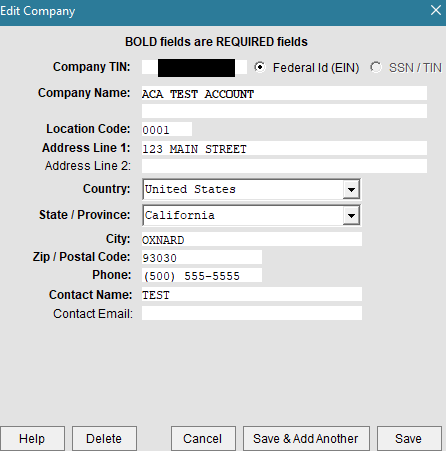
Task: Click the Address Line 1 field
Action: [x=284, y=148]
